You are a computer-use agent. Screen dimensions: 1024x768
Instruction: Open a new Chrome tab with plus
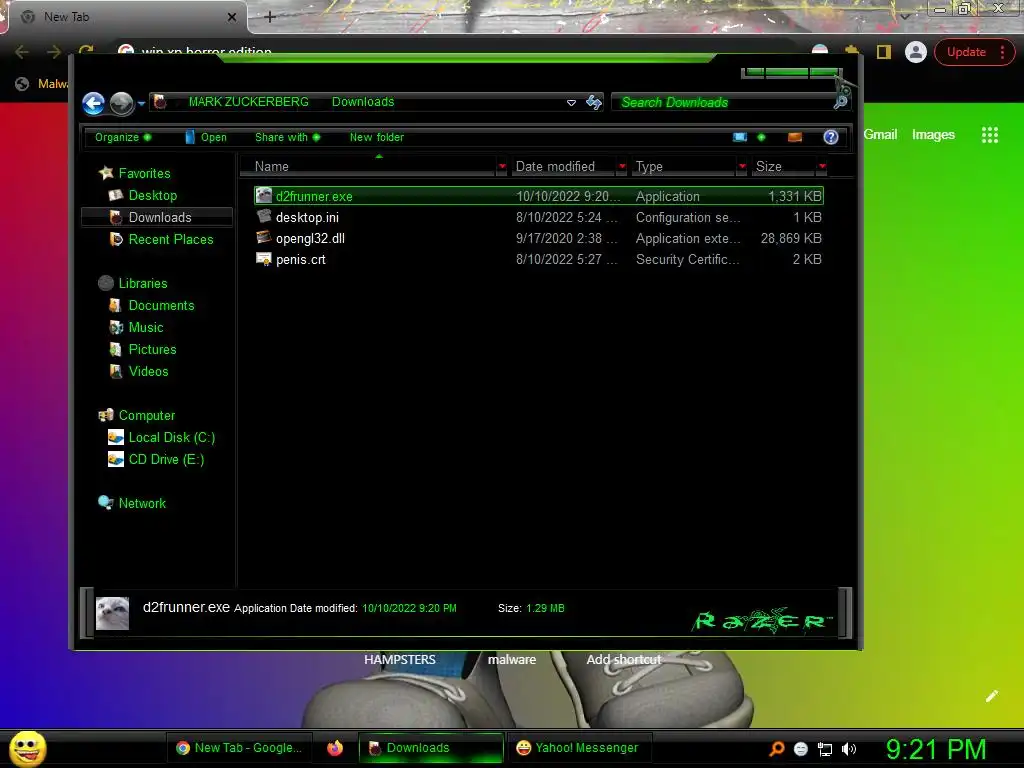(x=270, y=17)
